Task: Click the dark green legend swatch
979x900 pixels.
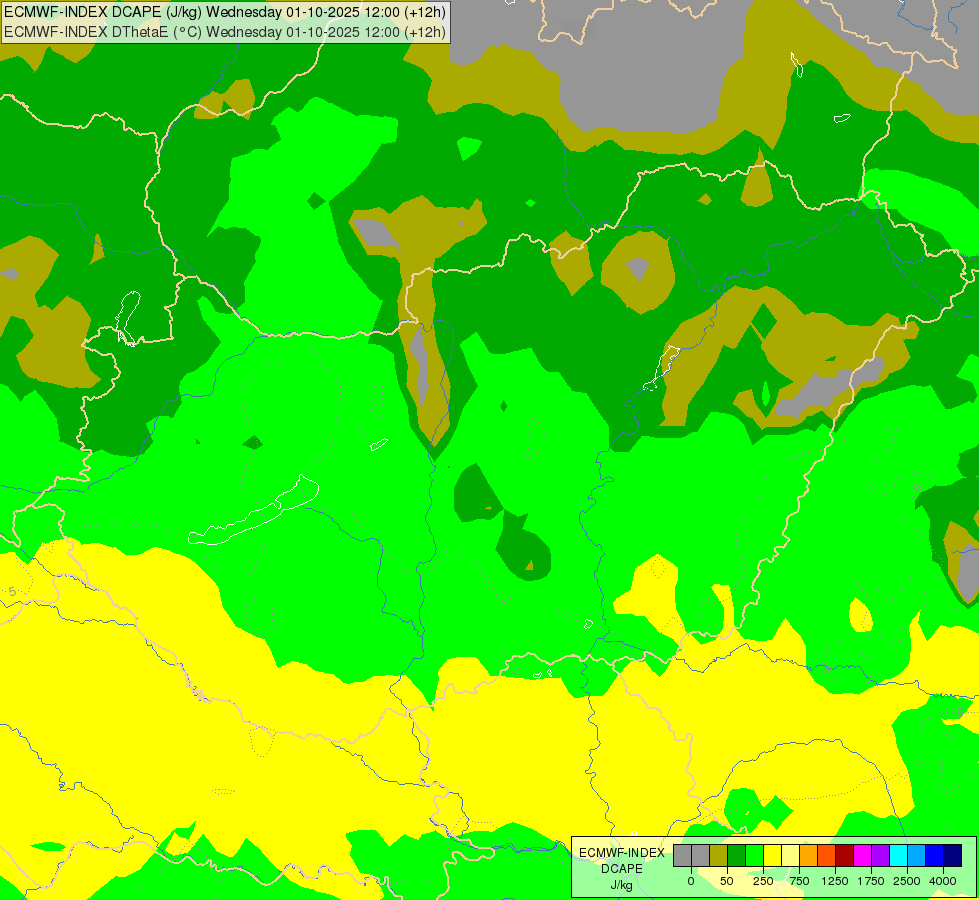Action: [x=737, y=856]
